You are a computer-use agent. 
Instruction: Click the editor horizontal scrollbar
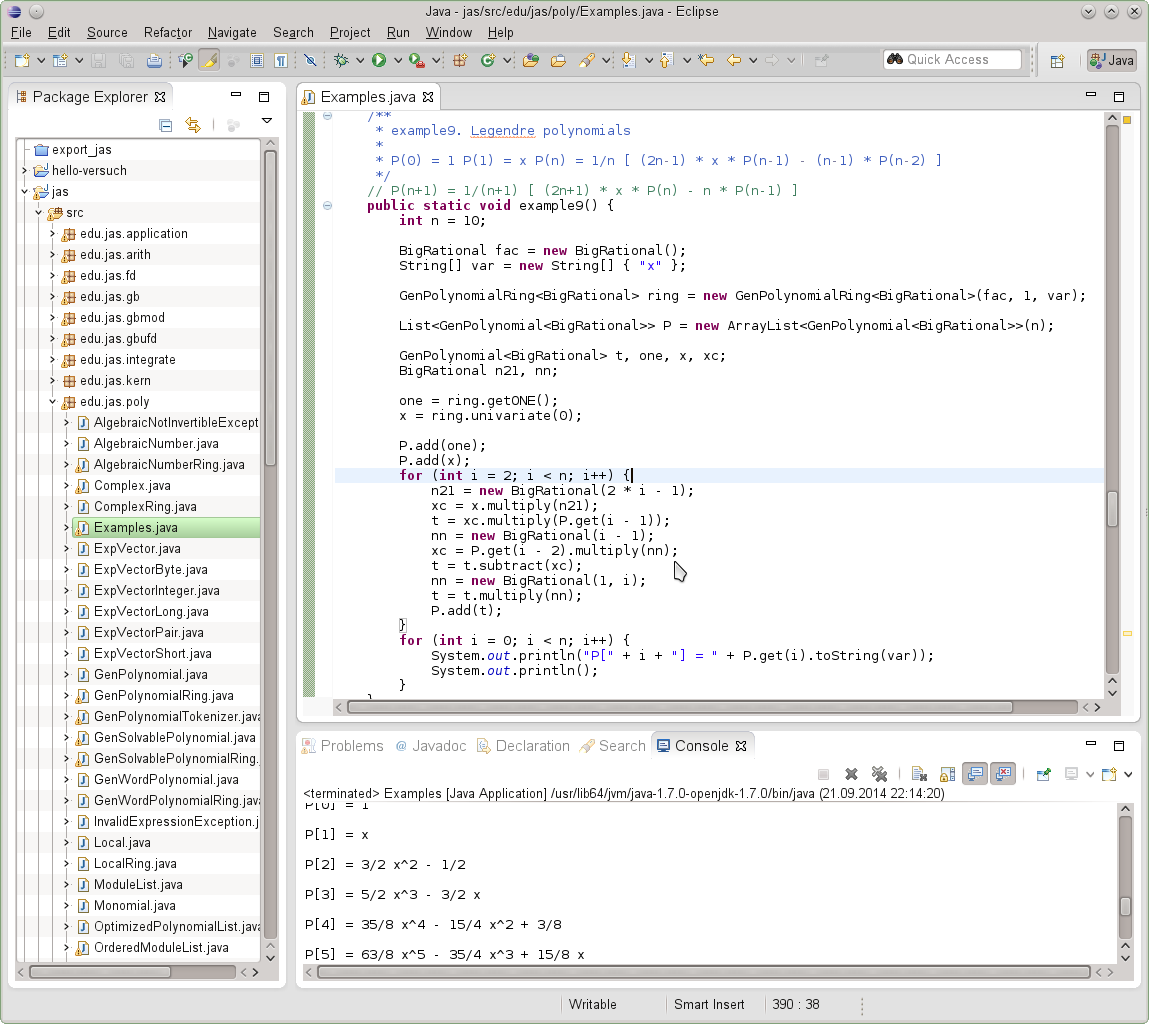point(680,707)
